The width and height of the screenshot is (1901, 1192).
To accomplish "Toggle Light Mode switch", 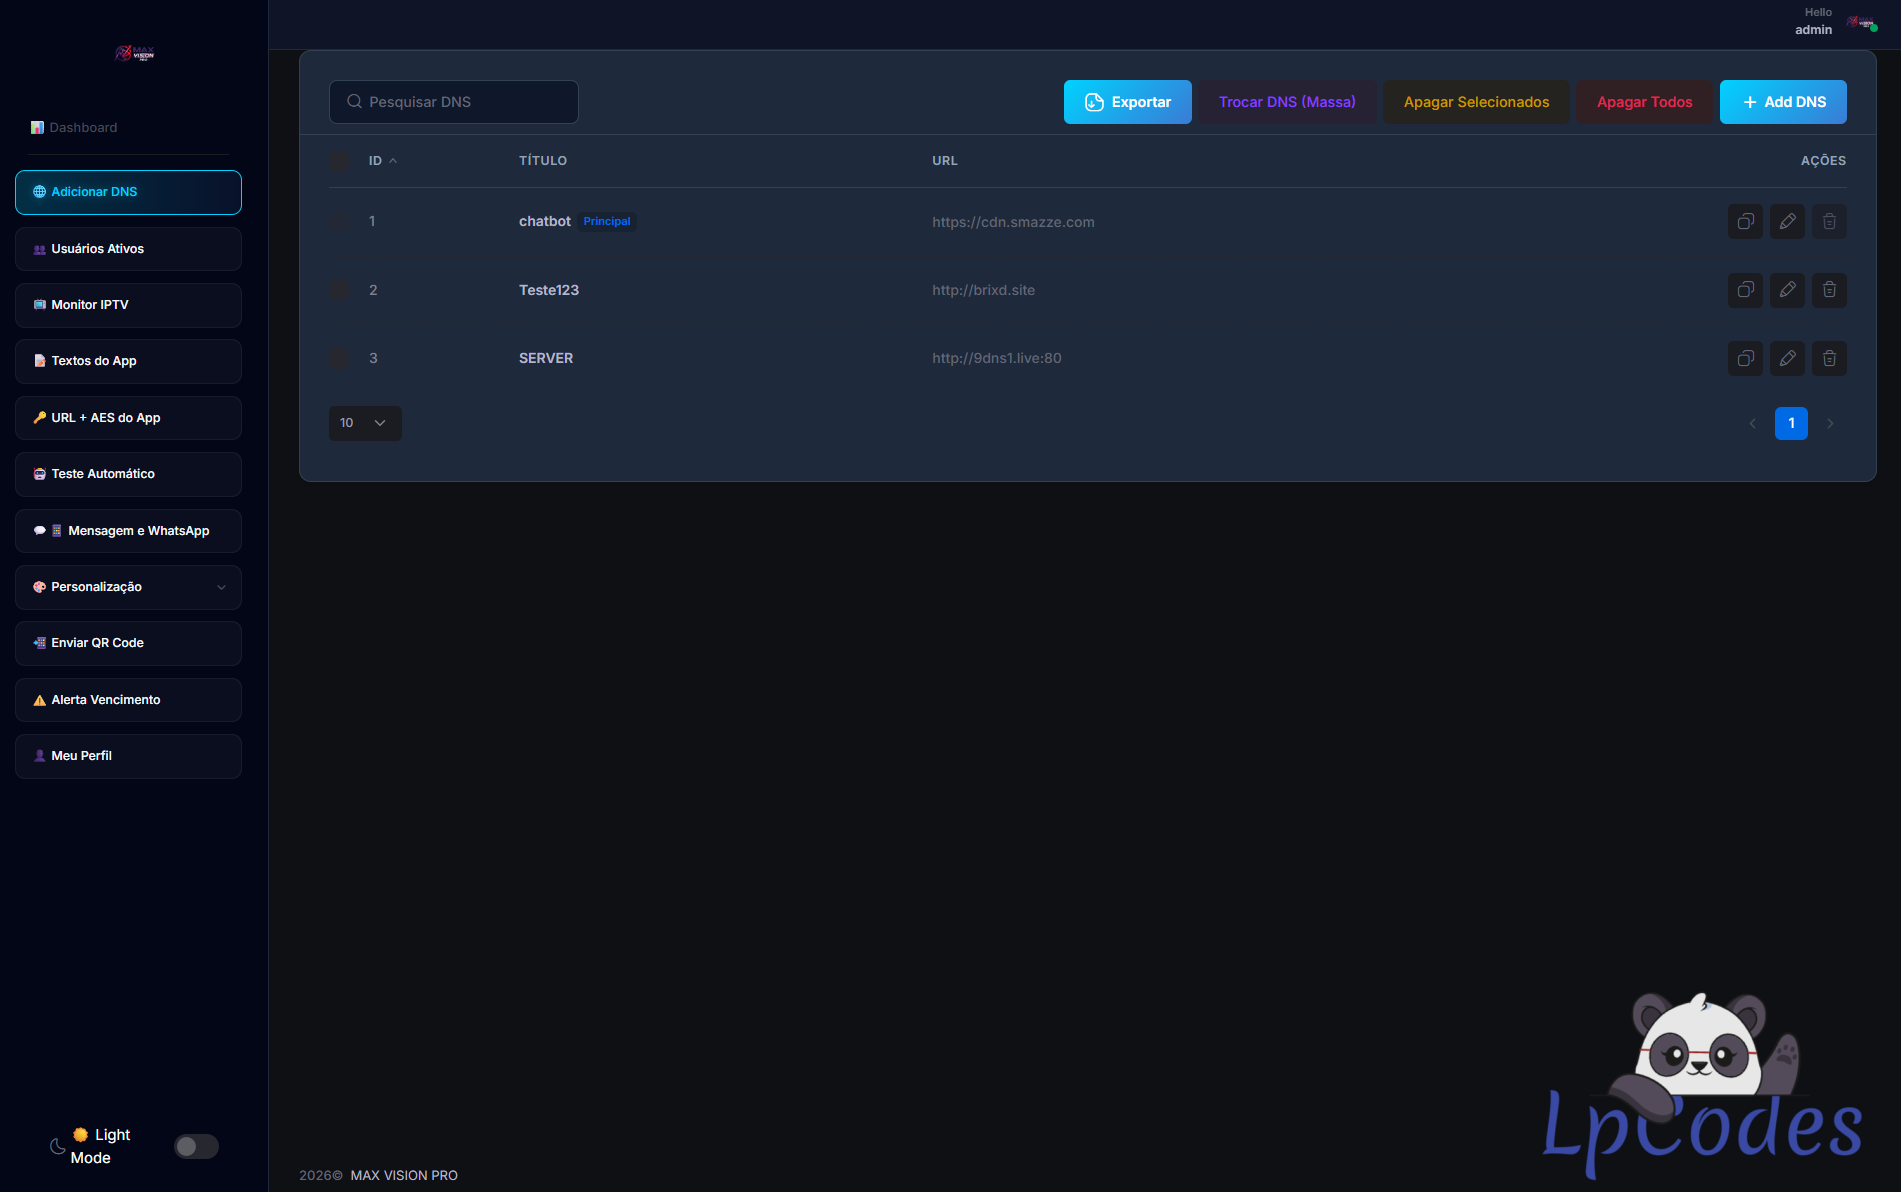I will pos(196,1146).
